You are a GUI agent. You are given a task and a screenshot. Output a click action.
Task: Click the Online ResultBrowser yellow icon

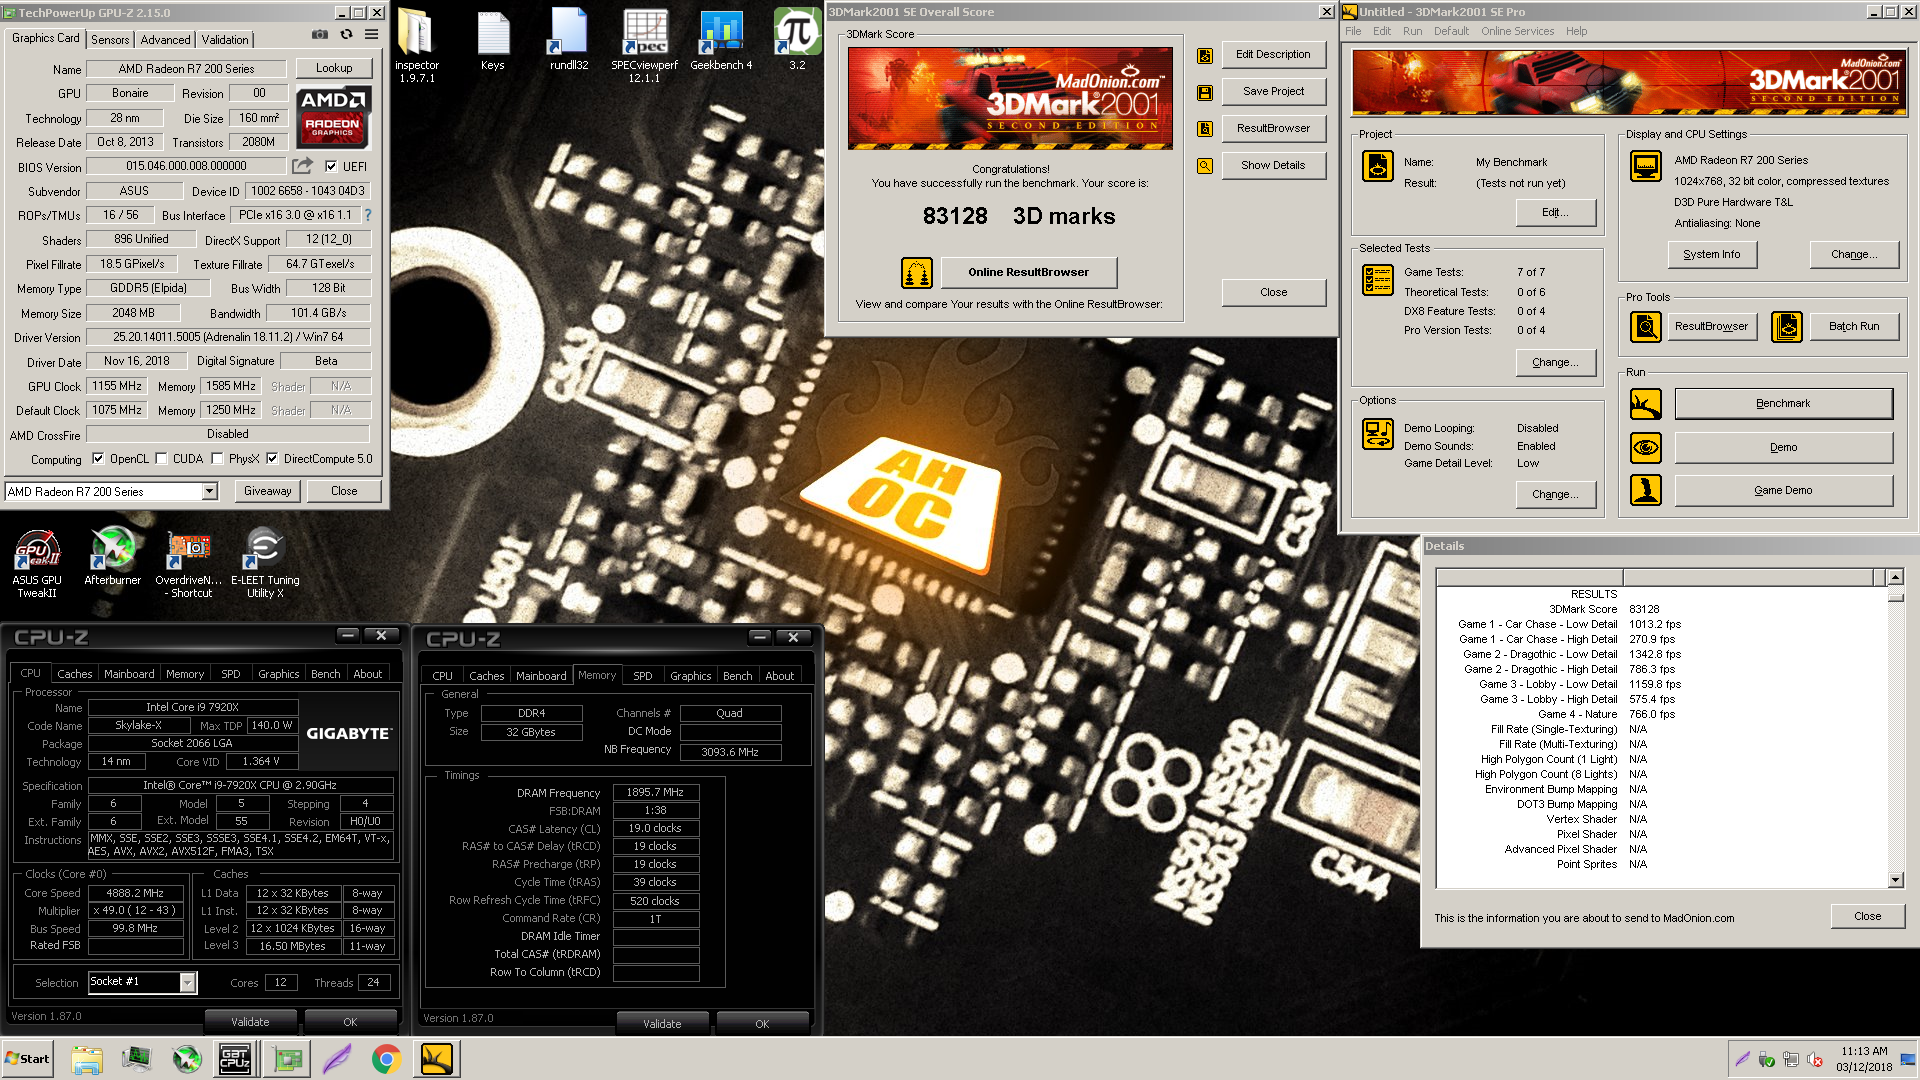917,272
